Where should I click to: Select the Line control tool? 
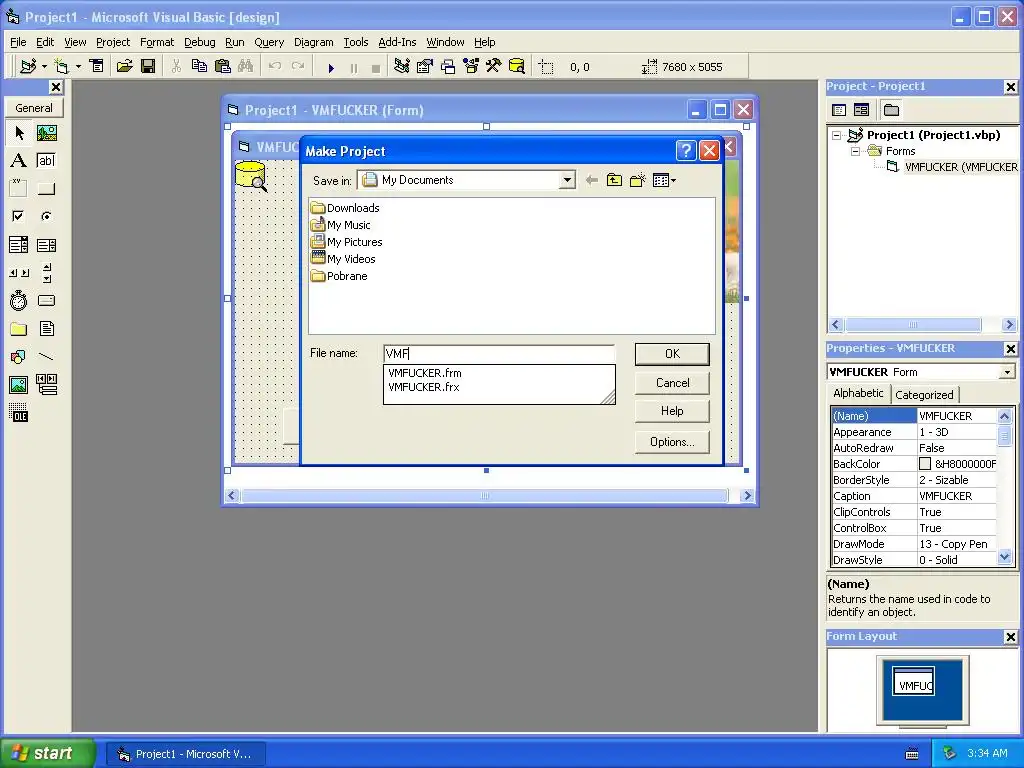point(46,357)
